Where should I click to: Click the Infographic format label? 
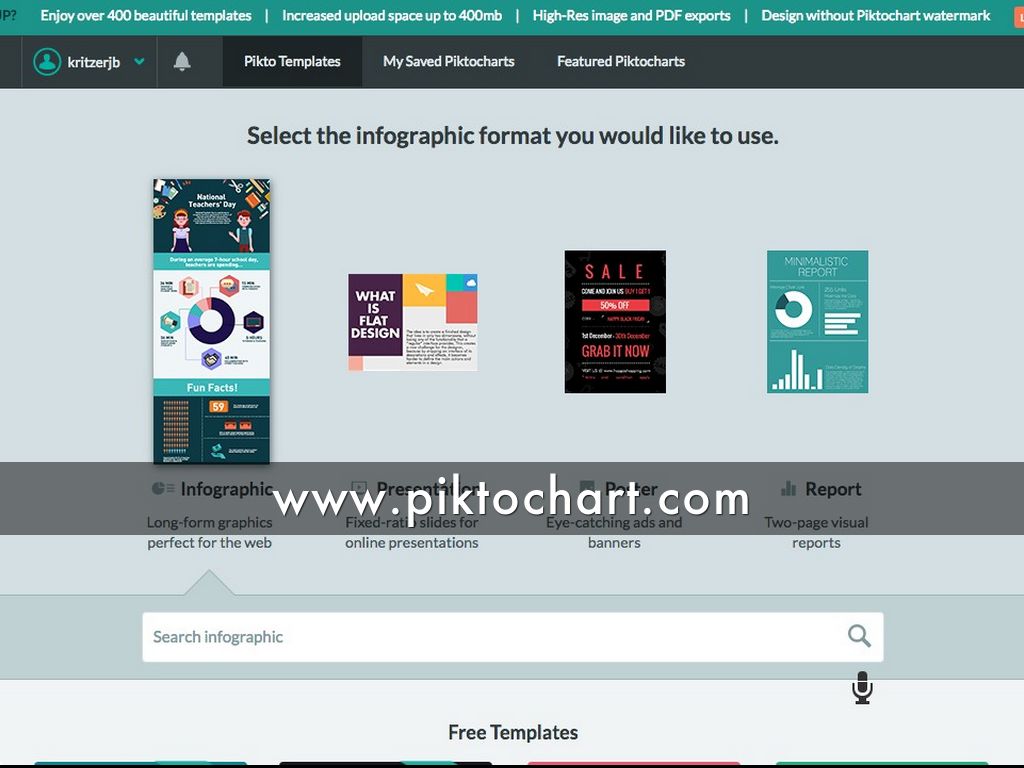[226, 489]
